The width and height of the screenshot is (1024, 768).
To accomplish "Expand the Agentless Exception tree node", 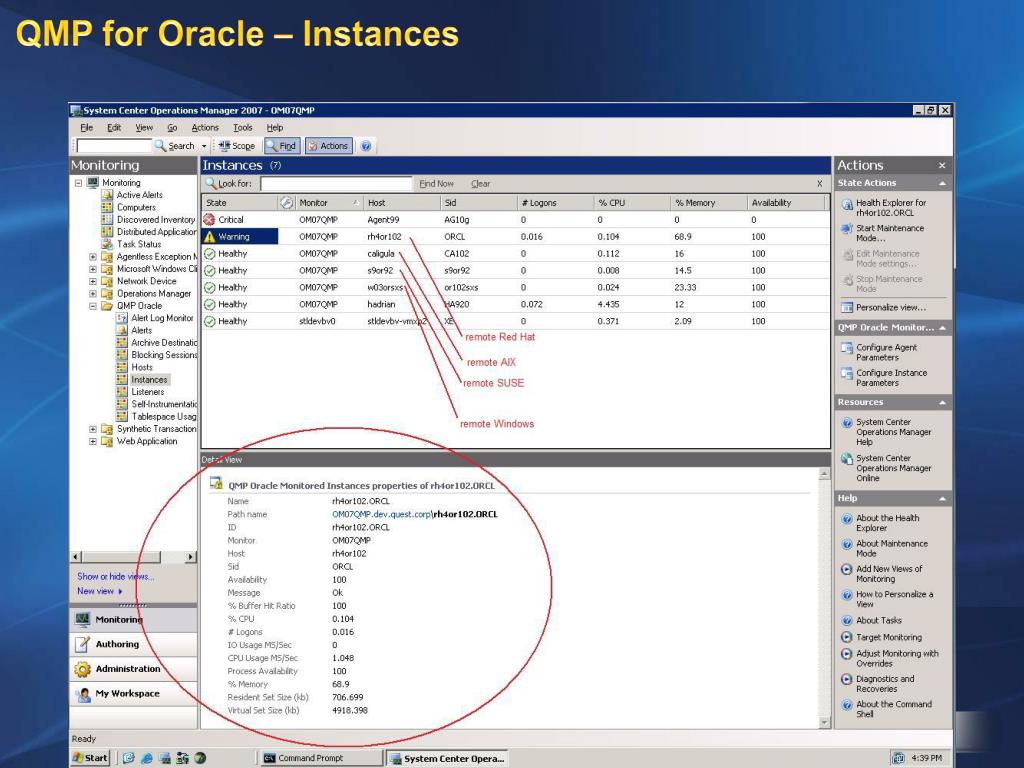I will (93, 257).
